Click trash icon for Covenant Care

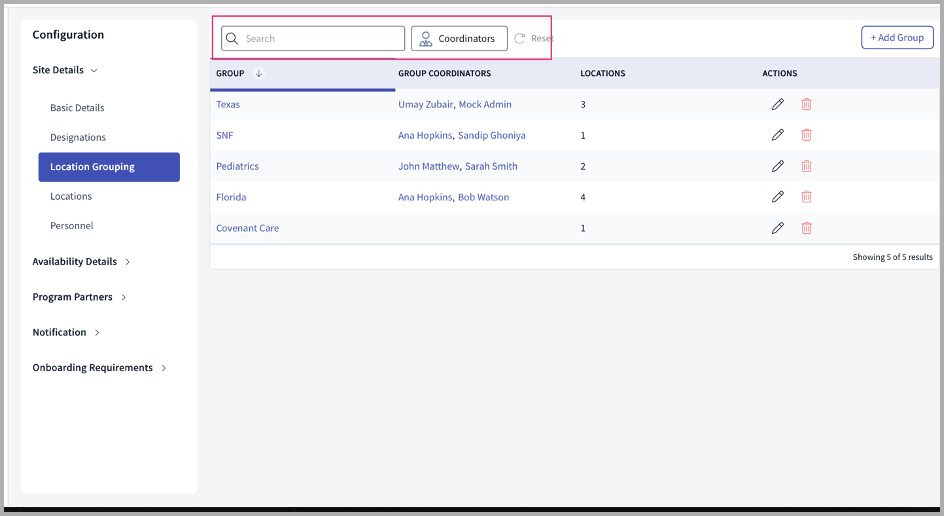806,228
